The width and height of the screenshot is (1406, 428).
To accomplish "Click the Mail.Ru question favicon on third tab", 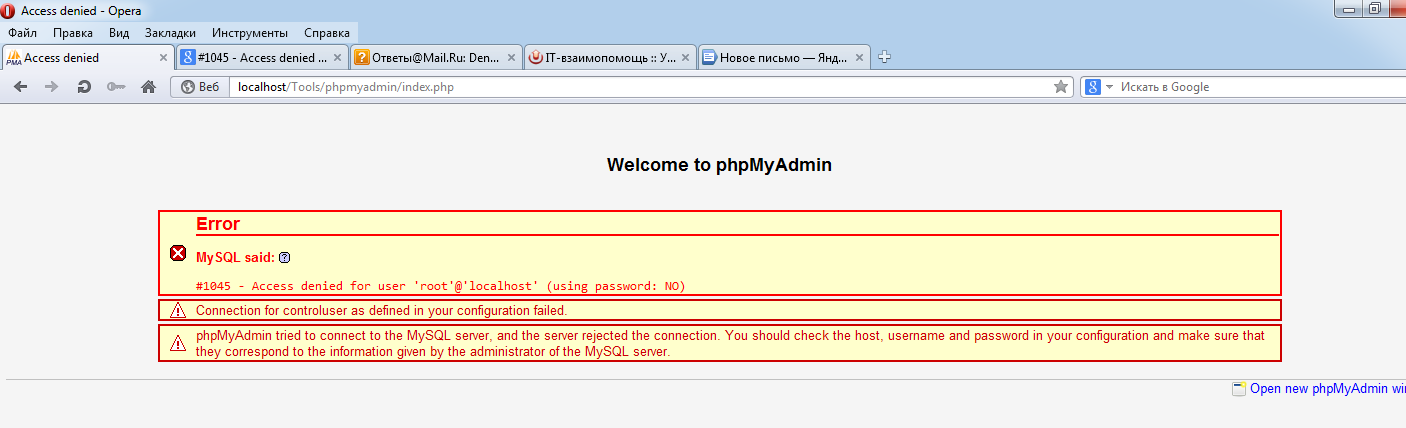I will [x=362, y=58].
